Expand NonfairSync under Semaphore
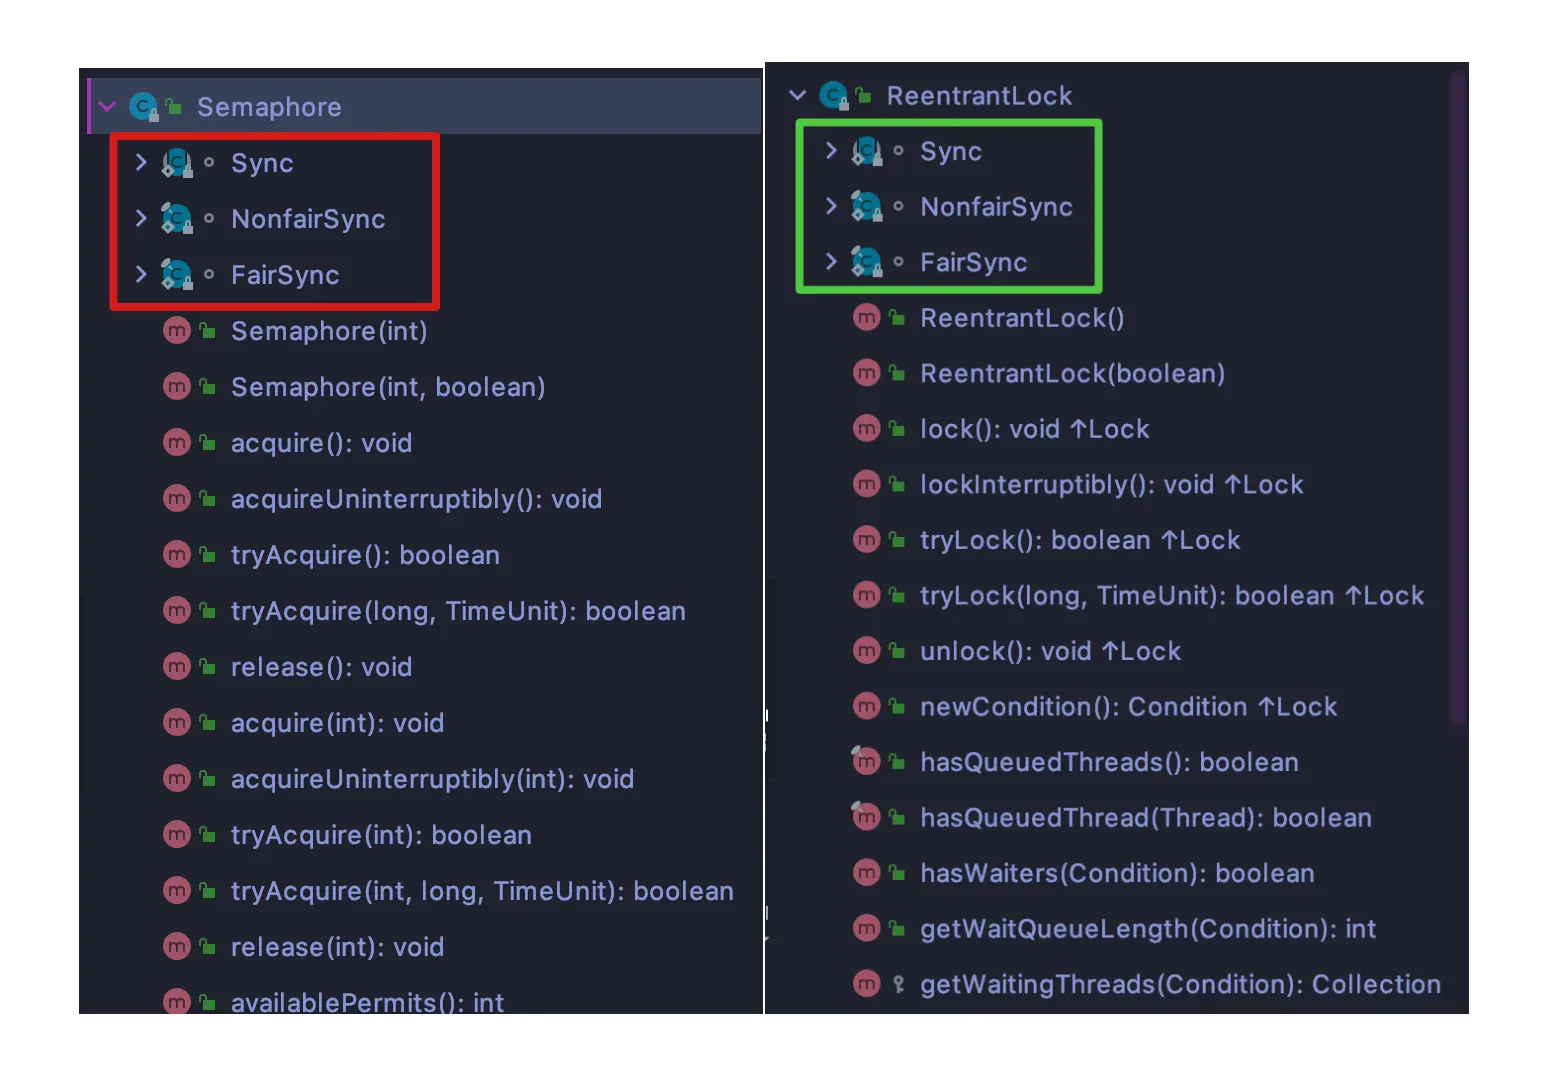Image resolution: width=1542 pixels, height=1076 pixels. click(141, 218)
